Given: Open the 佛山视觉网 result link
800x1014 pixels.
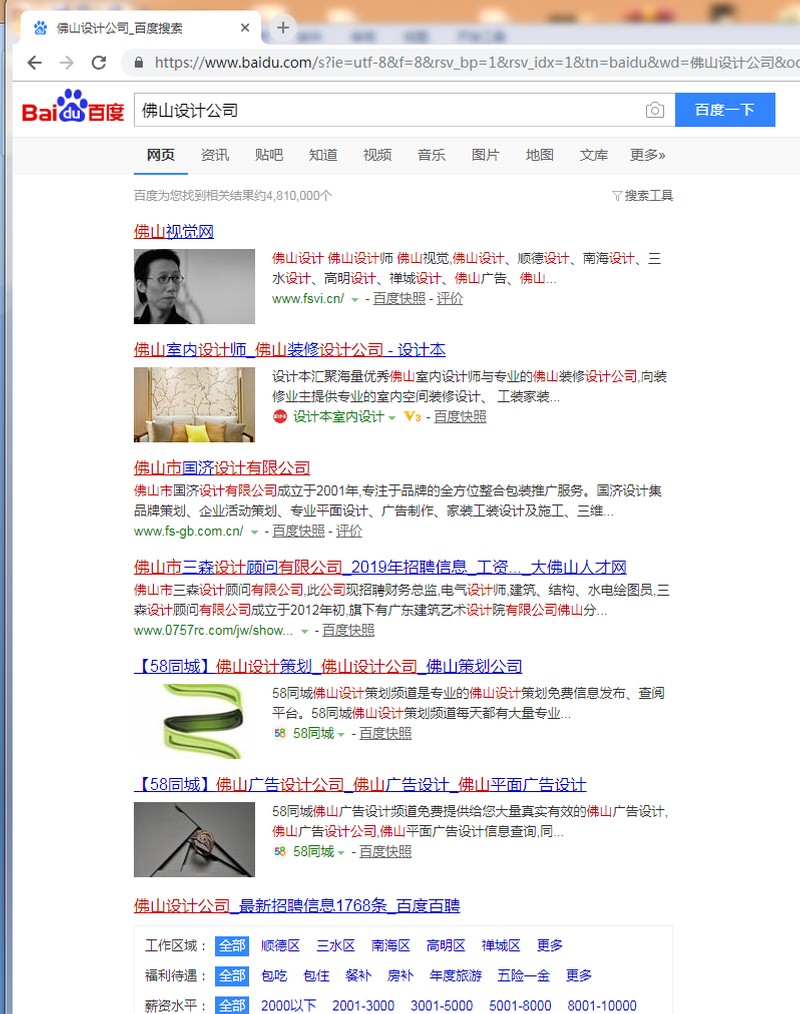Looking at the screenshot, I should point(173,232).
